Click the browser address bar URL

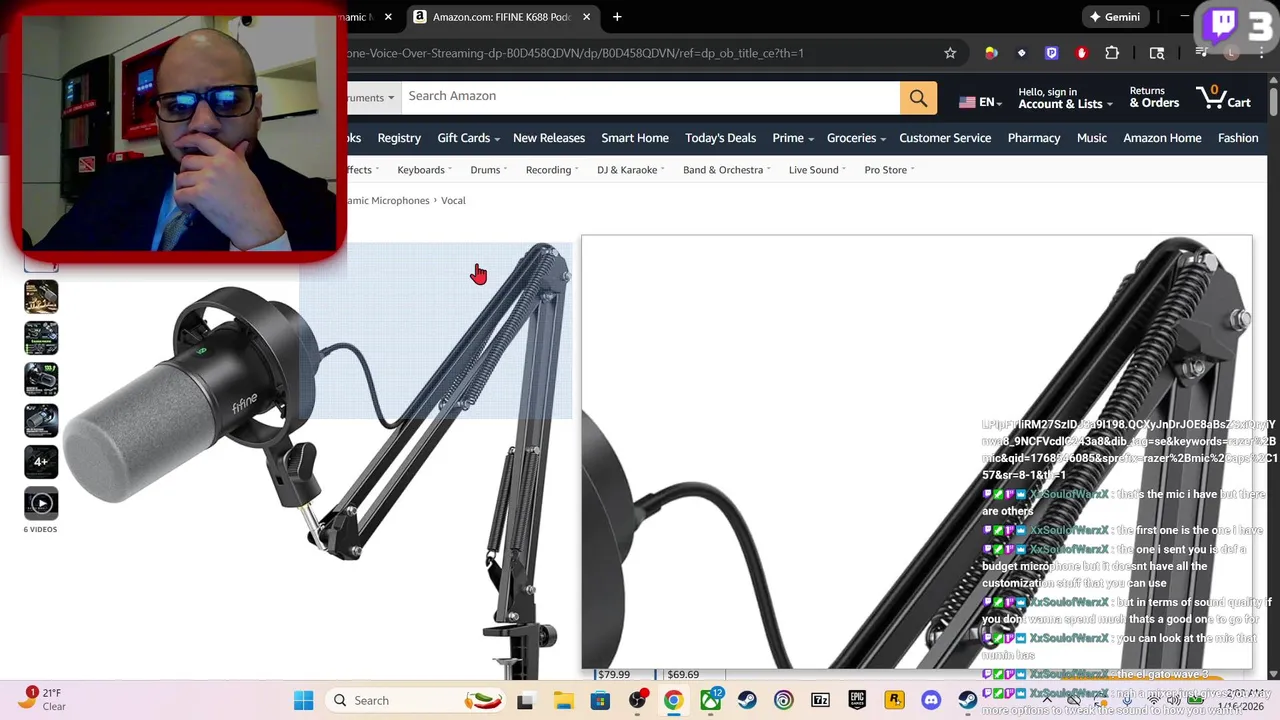point(576,53)
